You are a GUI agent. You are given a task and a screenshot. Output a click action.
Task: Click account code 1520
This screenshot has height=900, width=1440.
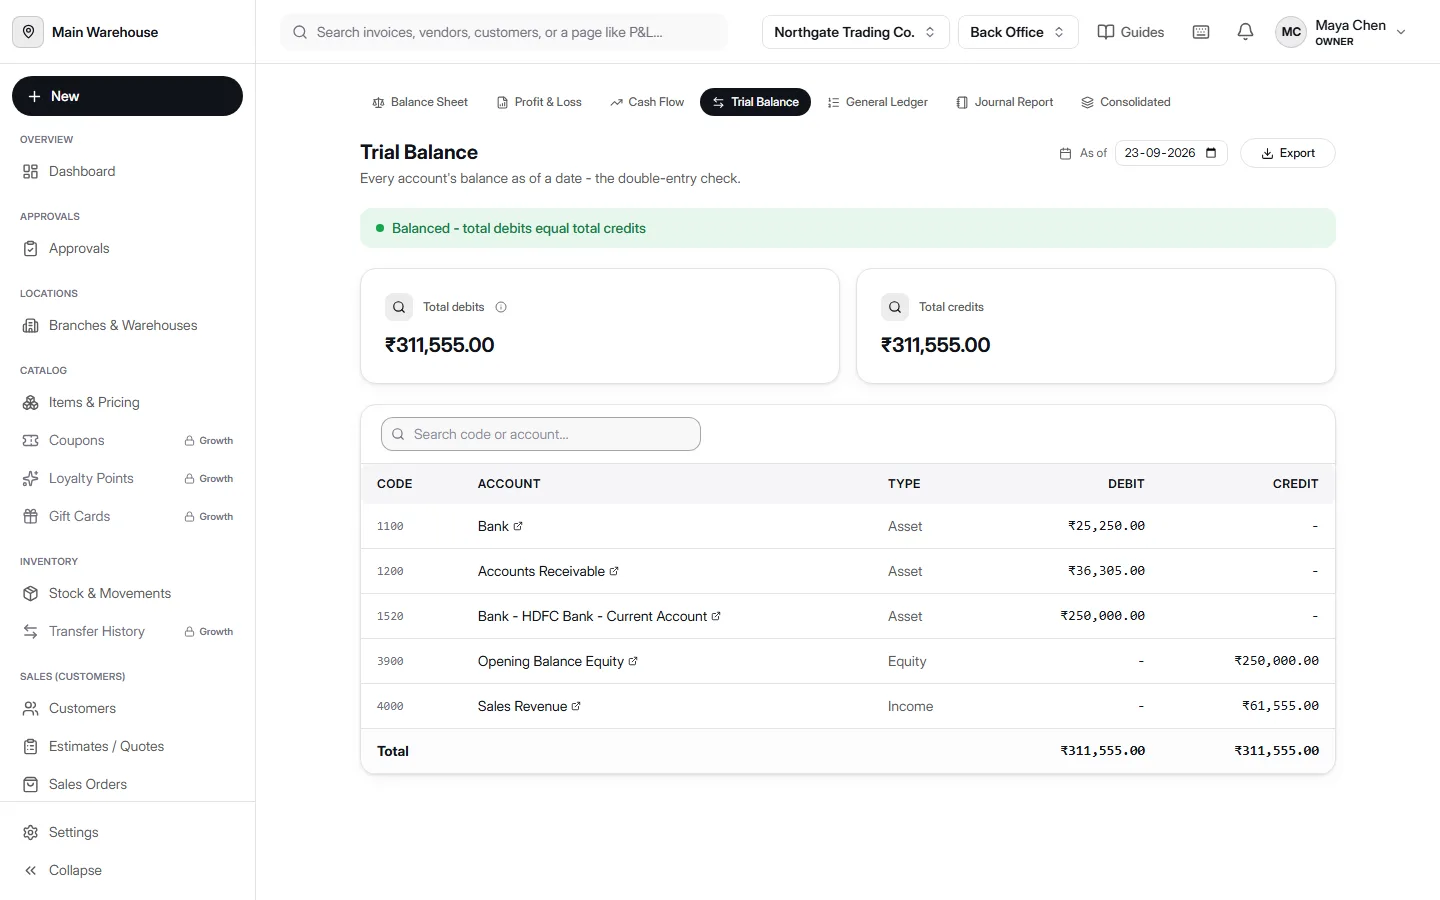390,616
